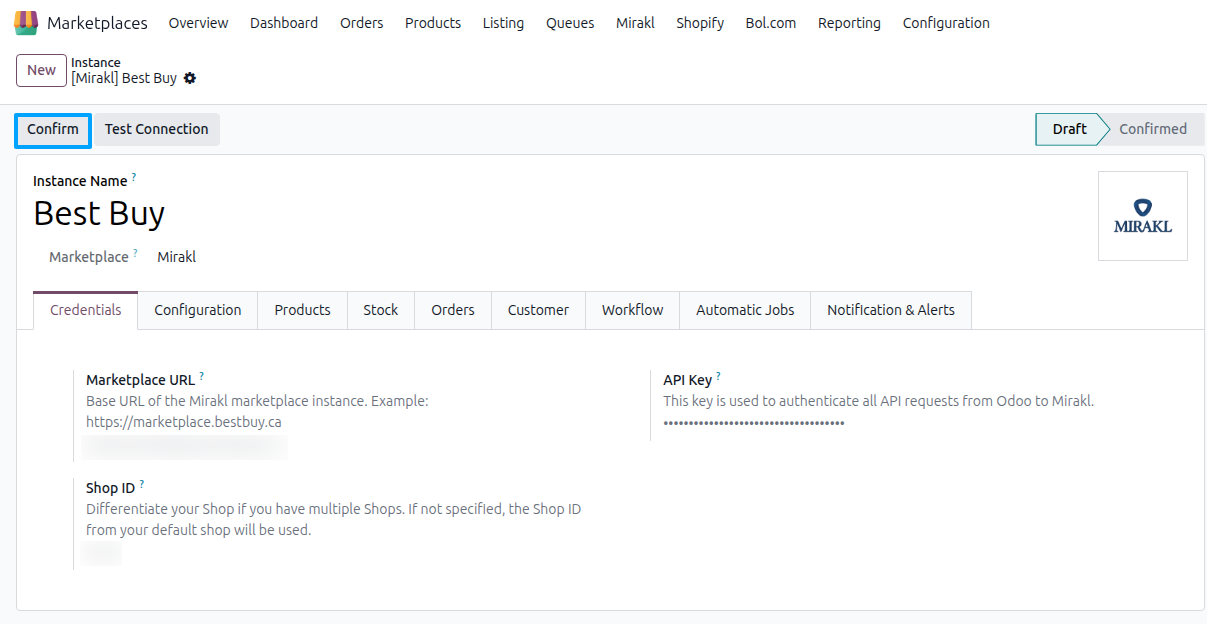1207x624 pixels.
Task: Open the Products top menu
Action: [433, 23]
